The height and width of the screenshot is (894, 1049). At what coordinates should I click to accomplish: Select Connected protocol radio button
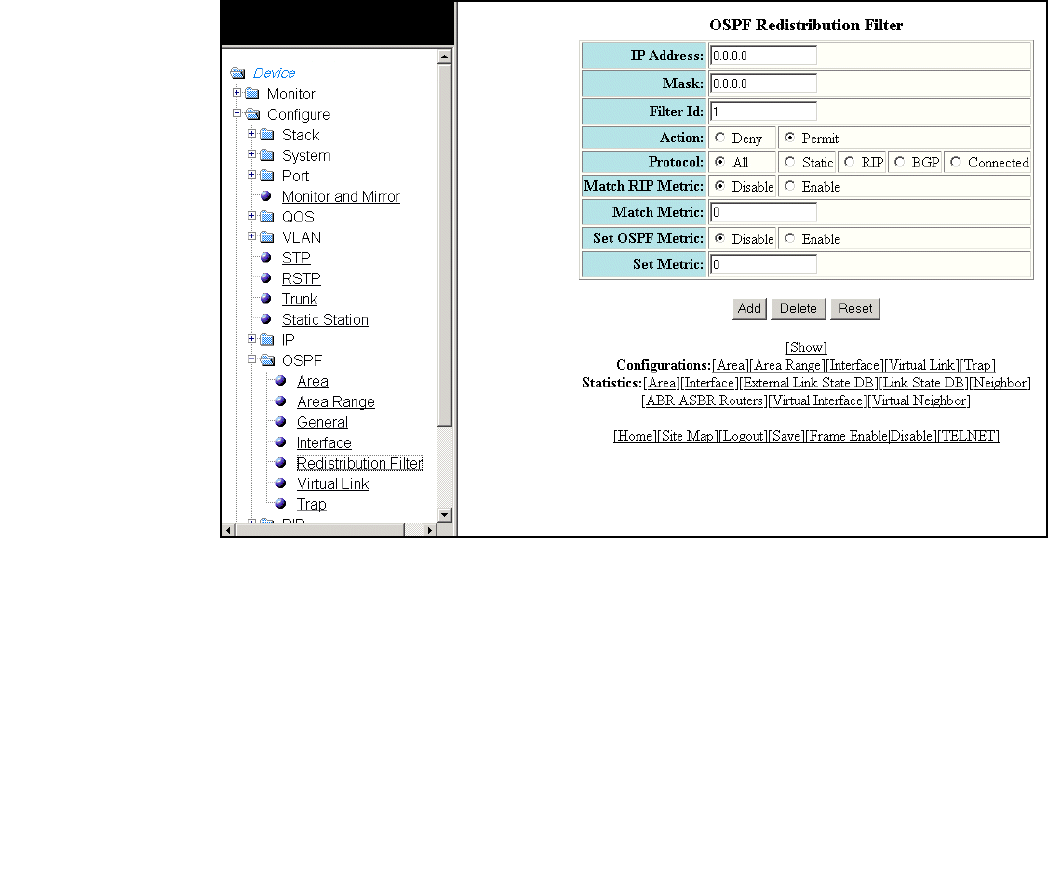click(956, 161)
